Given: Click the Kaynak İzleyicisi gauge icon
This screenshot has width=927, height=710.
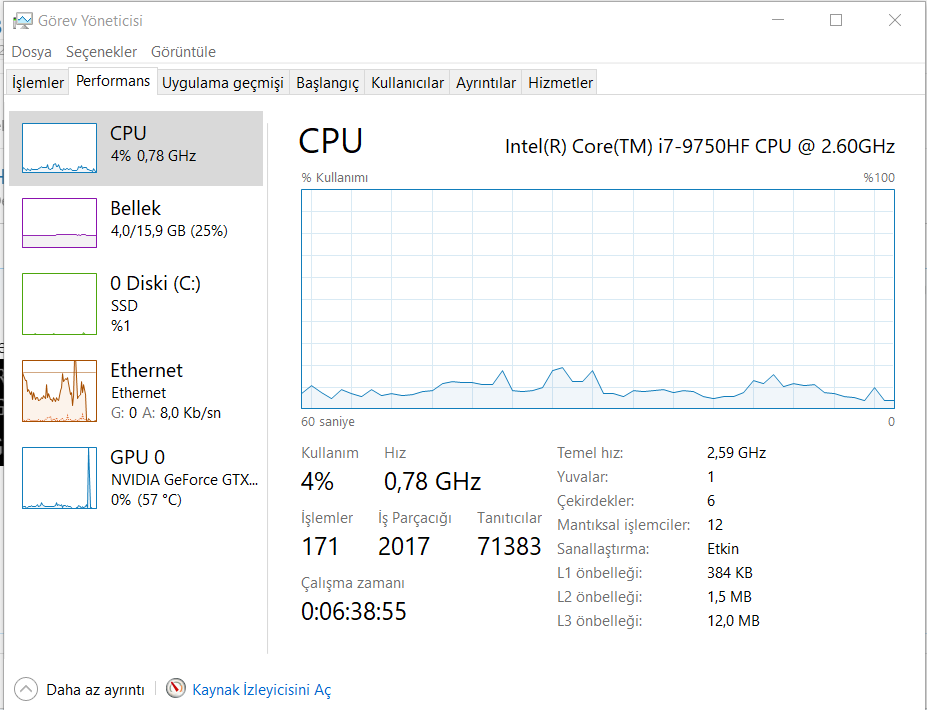Looking at the screenshot, I should [x=176, y=688].
